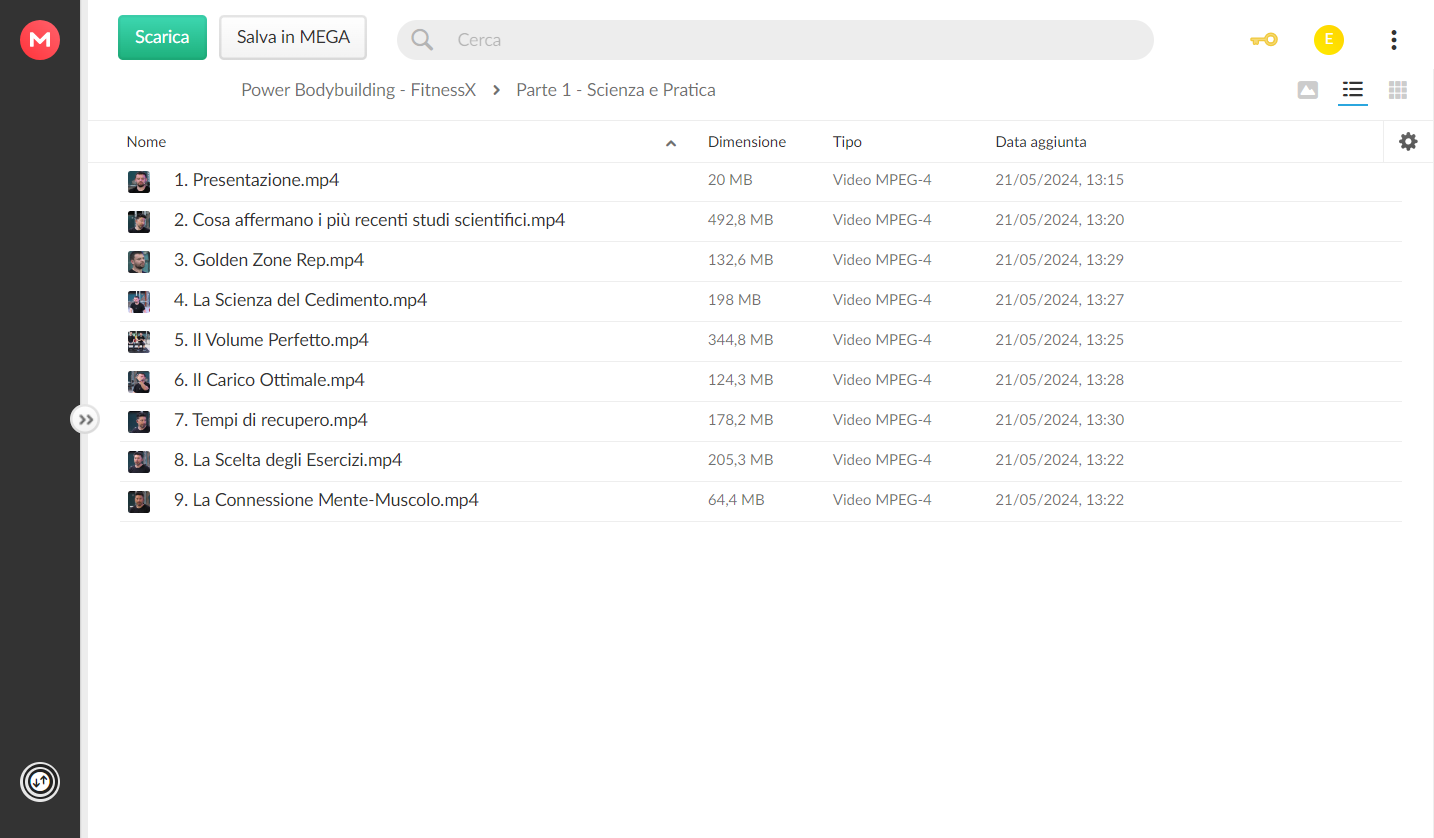The width and height of the screenshot is (1434, 838).
Task: Select thumbnail of 5. Il Volume Perfetto.mp4
Action: click(139, 341)
